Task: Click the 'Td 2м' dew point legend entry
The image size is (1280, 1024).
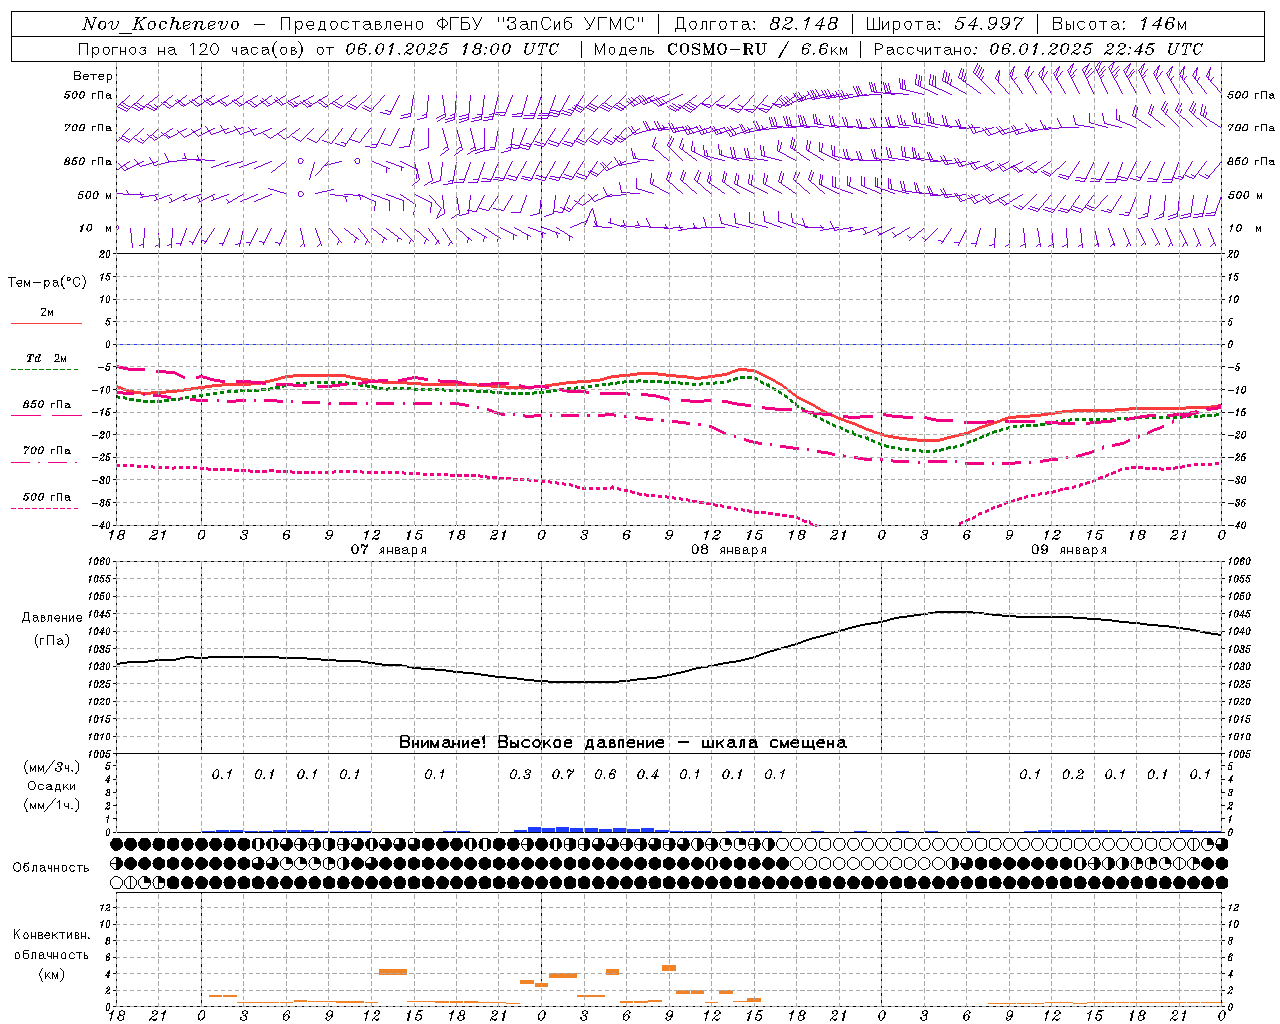Action: (x=47, y=358)
